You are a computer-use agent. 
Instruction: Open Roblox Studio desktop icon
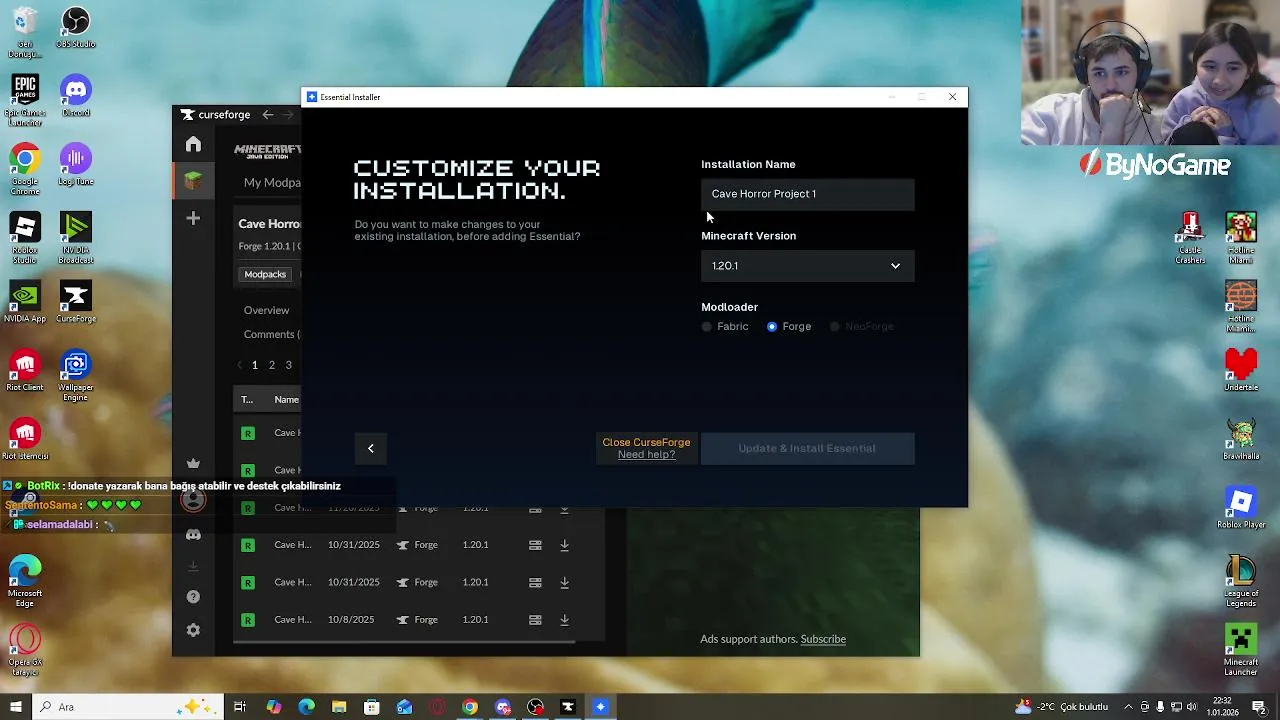point(25,238)
